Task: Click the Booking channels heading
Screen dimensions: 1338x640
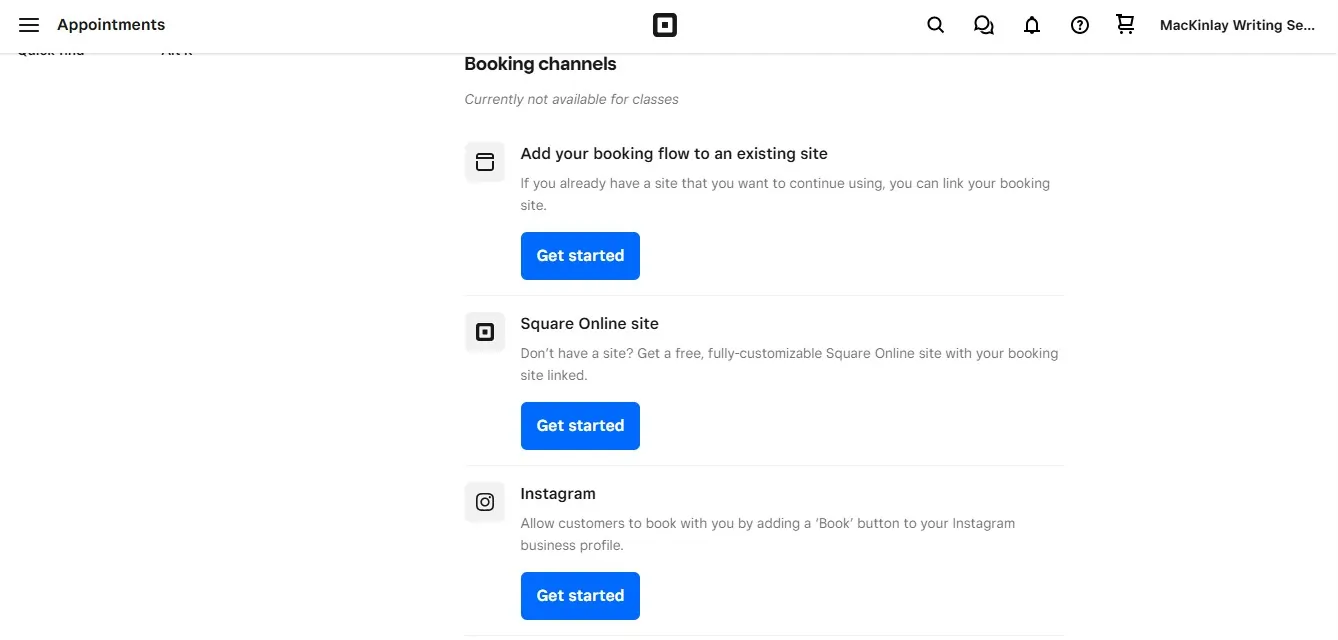Action: [540, 64]
